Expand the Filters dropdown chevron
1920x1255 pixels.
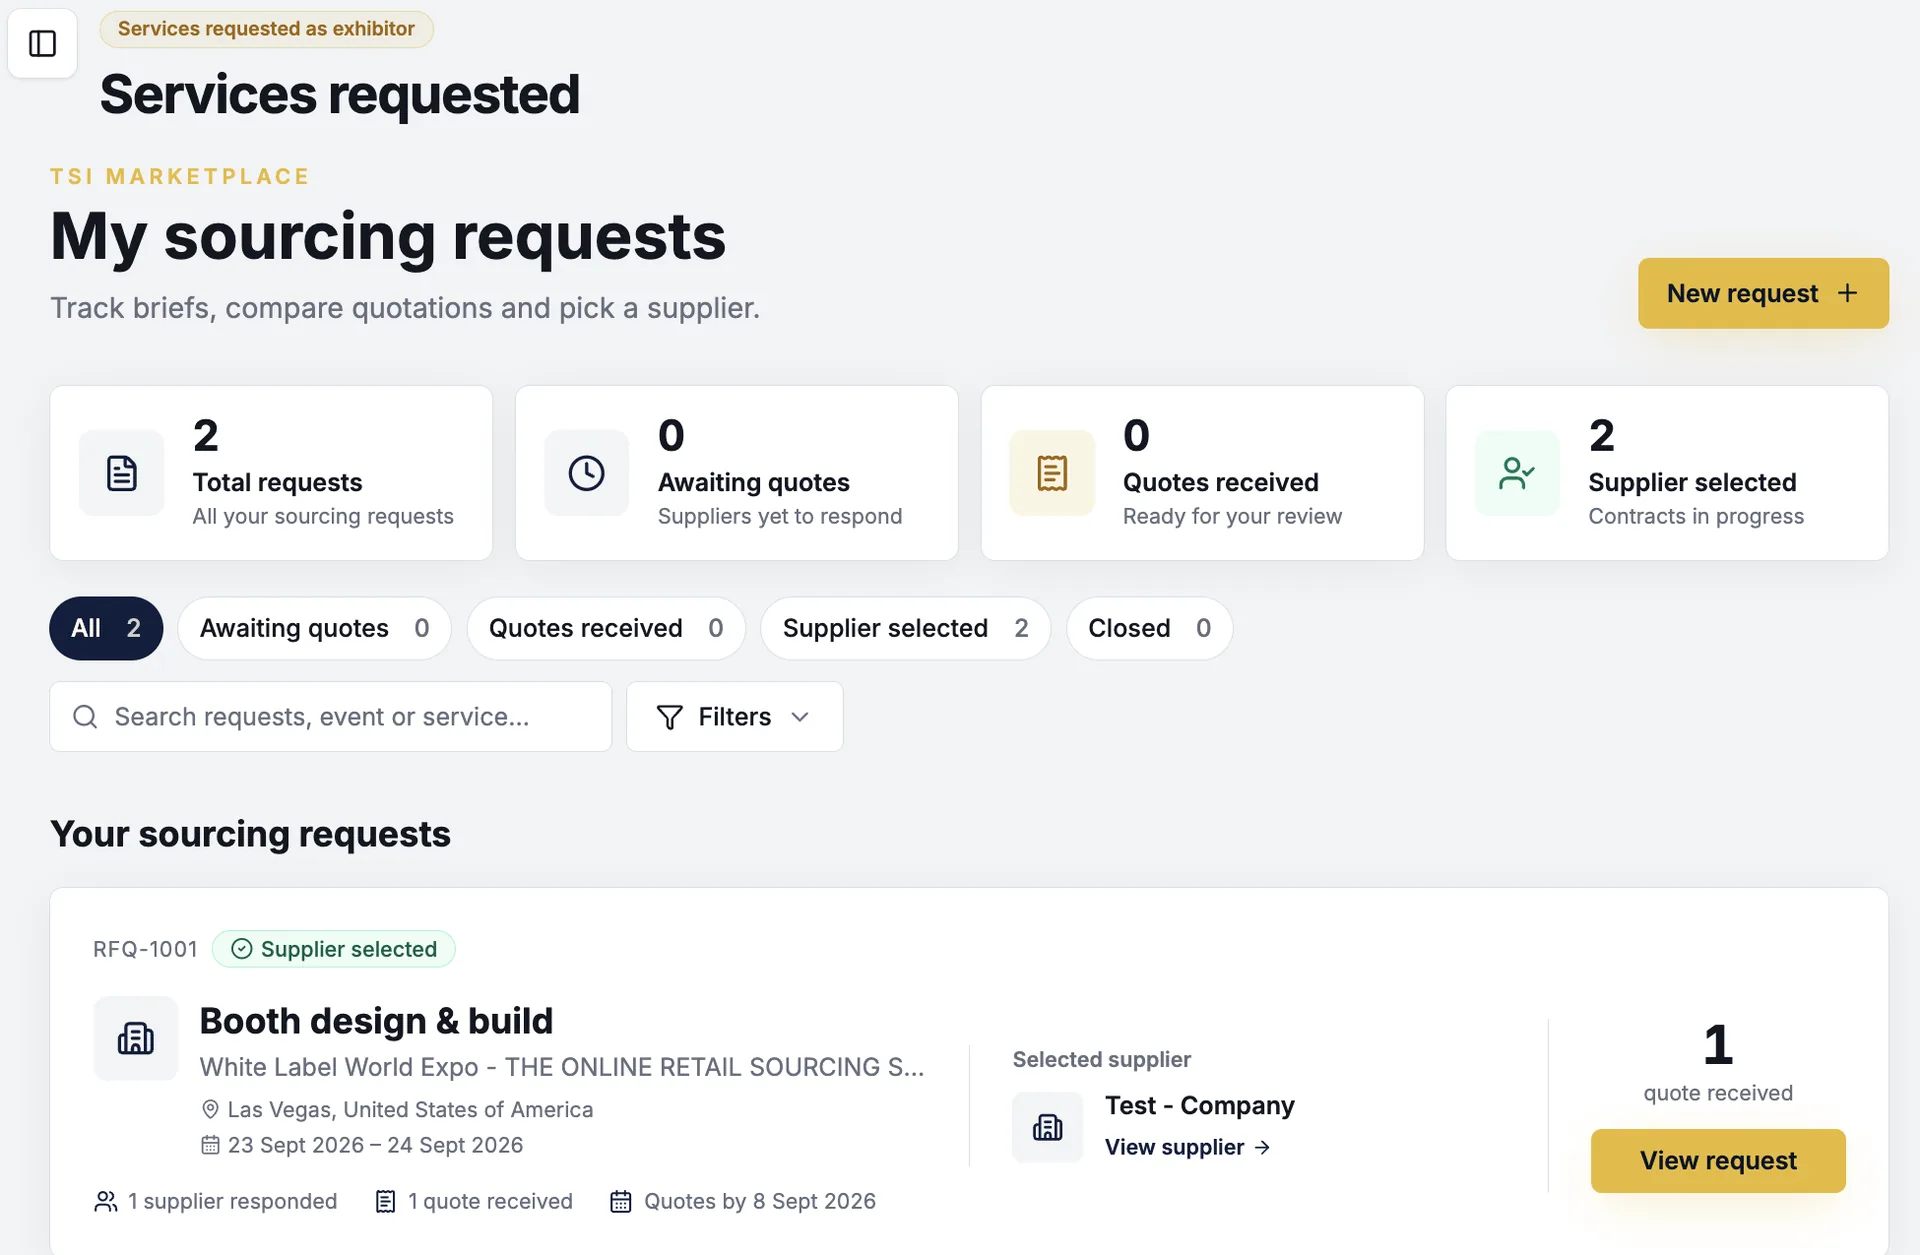pyautogui.click(x=799, y=717)
